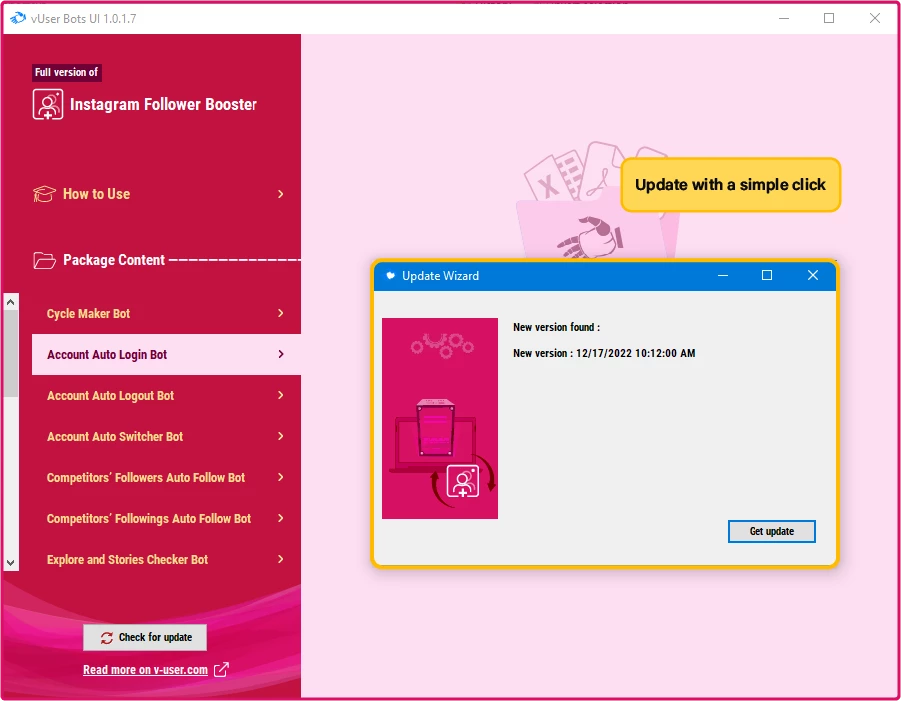
Task: Click the 'New version found :' text
Action: [556, 328]
